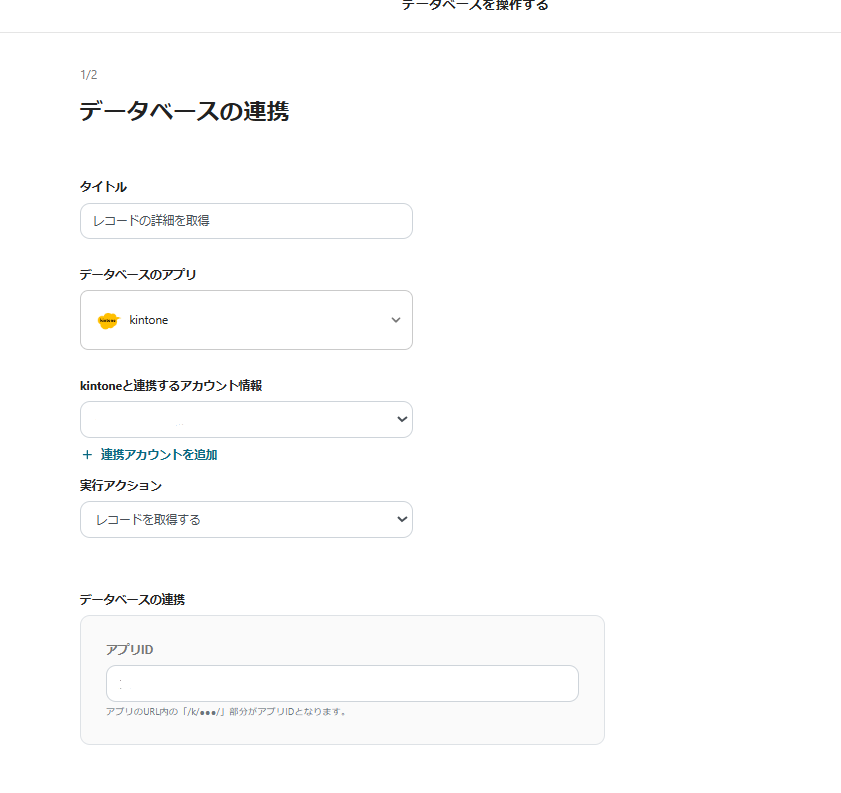Click the アプリID hint text below the field
Image resolution: width=841 pixels, height=793 pixels.
click(x=226, y=712)
